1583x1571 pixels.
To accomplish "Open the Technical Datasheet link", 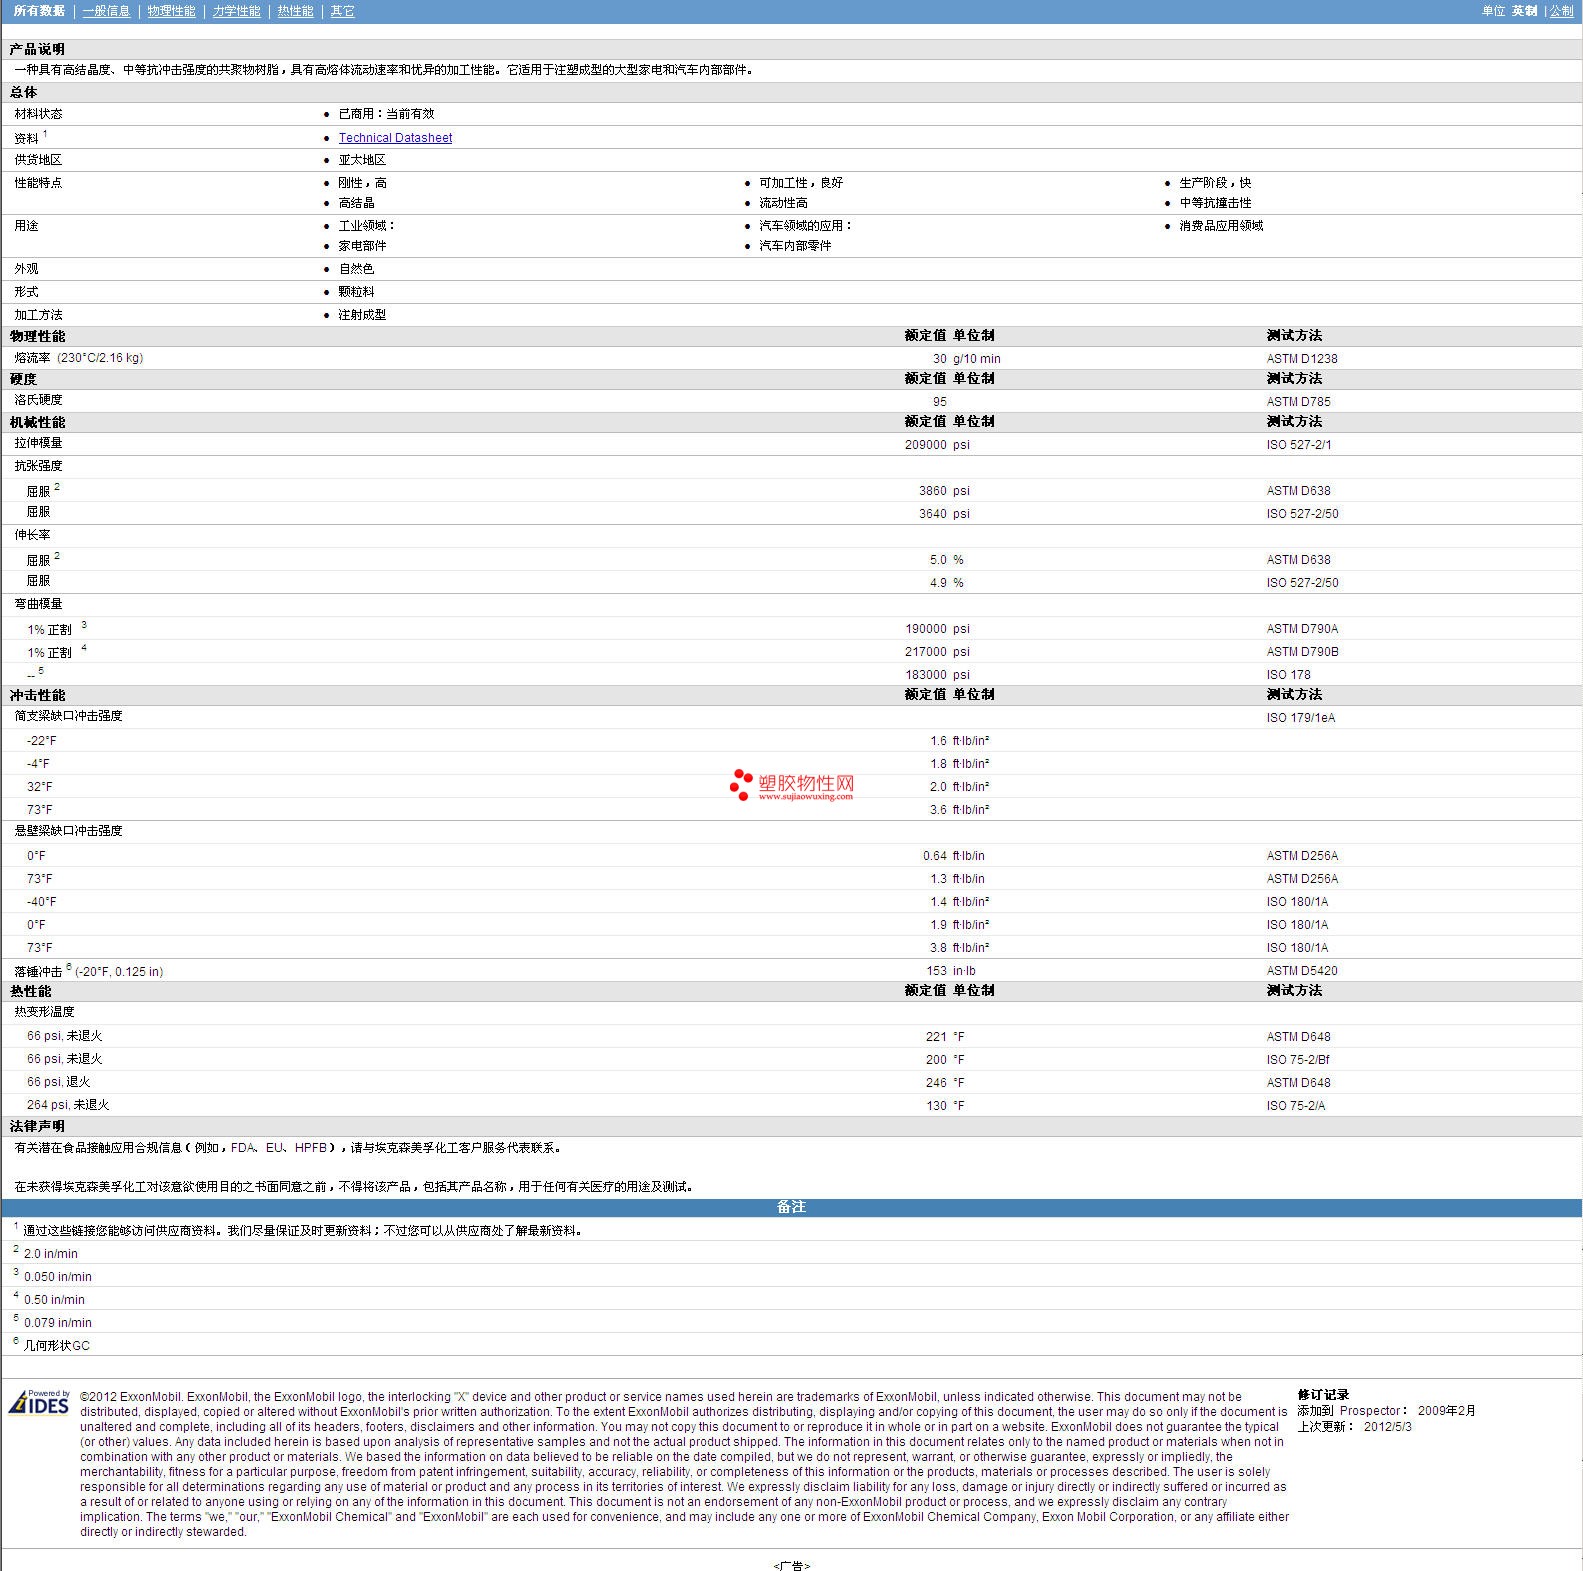I will click(395, 138).
